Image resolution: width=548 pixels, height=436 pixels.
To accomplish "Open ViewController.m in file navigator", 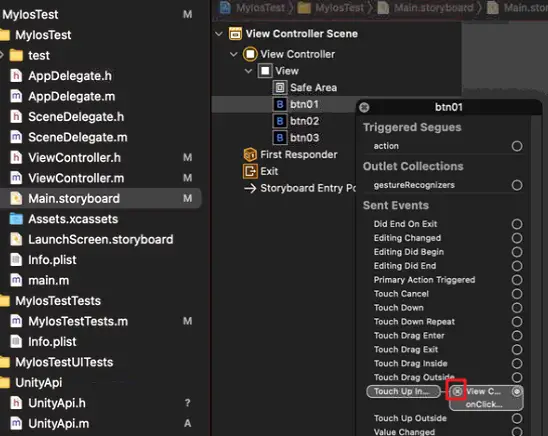I will tap(76, 178).
